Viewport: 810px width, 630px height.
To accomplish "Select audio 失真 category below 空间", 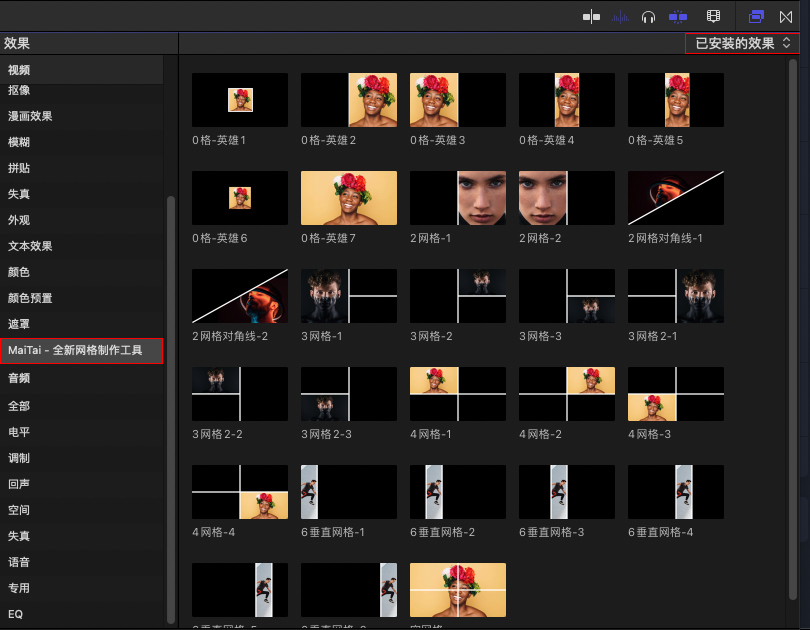I will pyautogui.click(x=82, y=536).
